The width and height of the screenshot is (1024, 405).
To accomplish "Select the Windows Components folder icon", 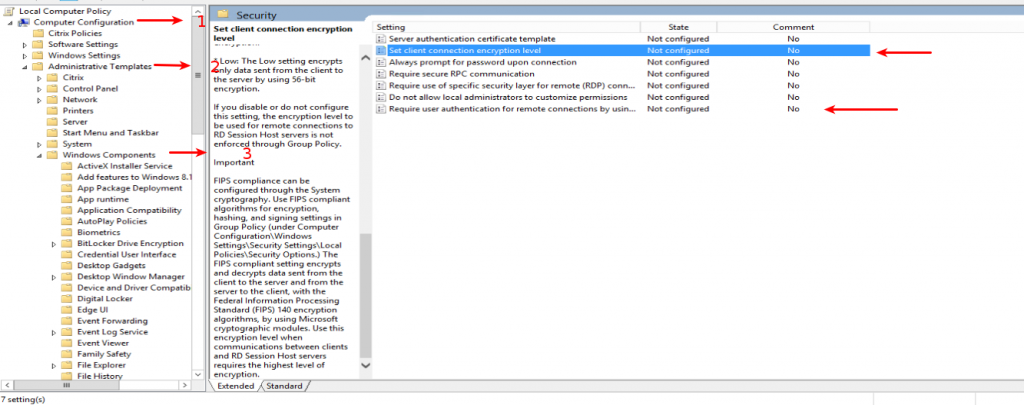I will pos(53,155).
